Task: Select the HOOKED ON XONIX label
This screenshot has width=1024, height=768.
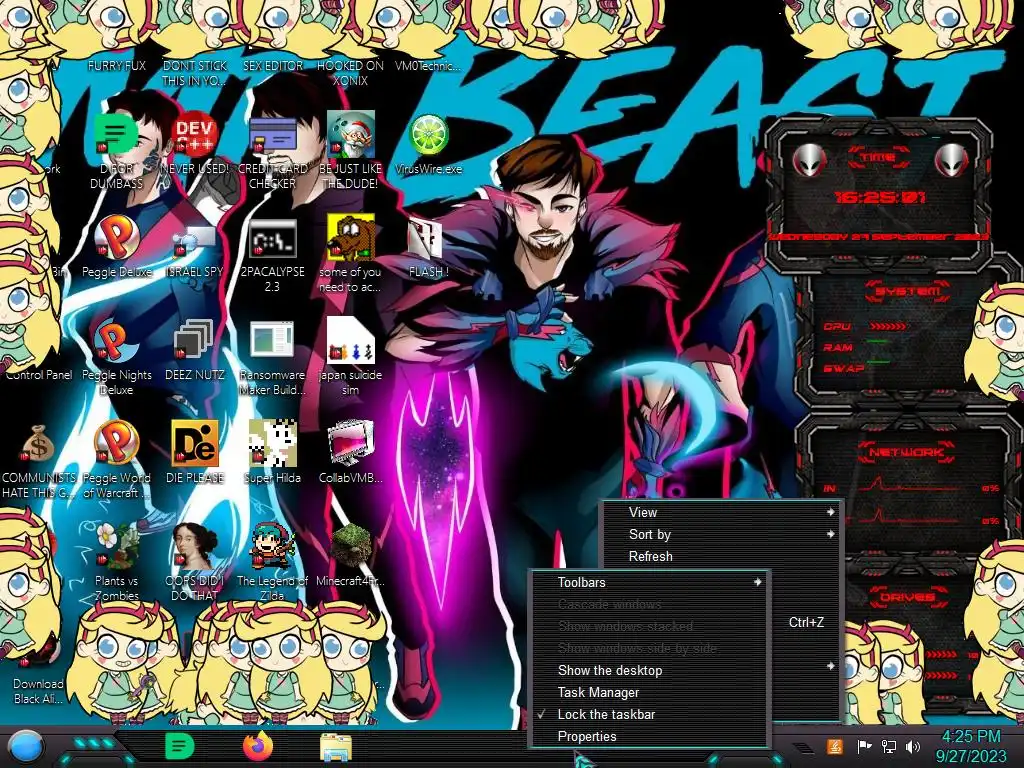Action: 350,73
